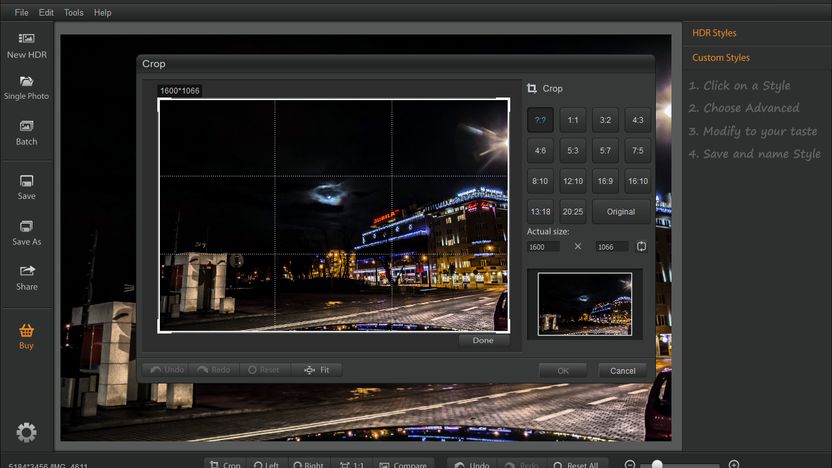Click Redo in Crop dialog
This screenshot has height=468, width=832.
(x=214, y=370)
